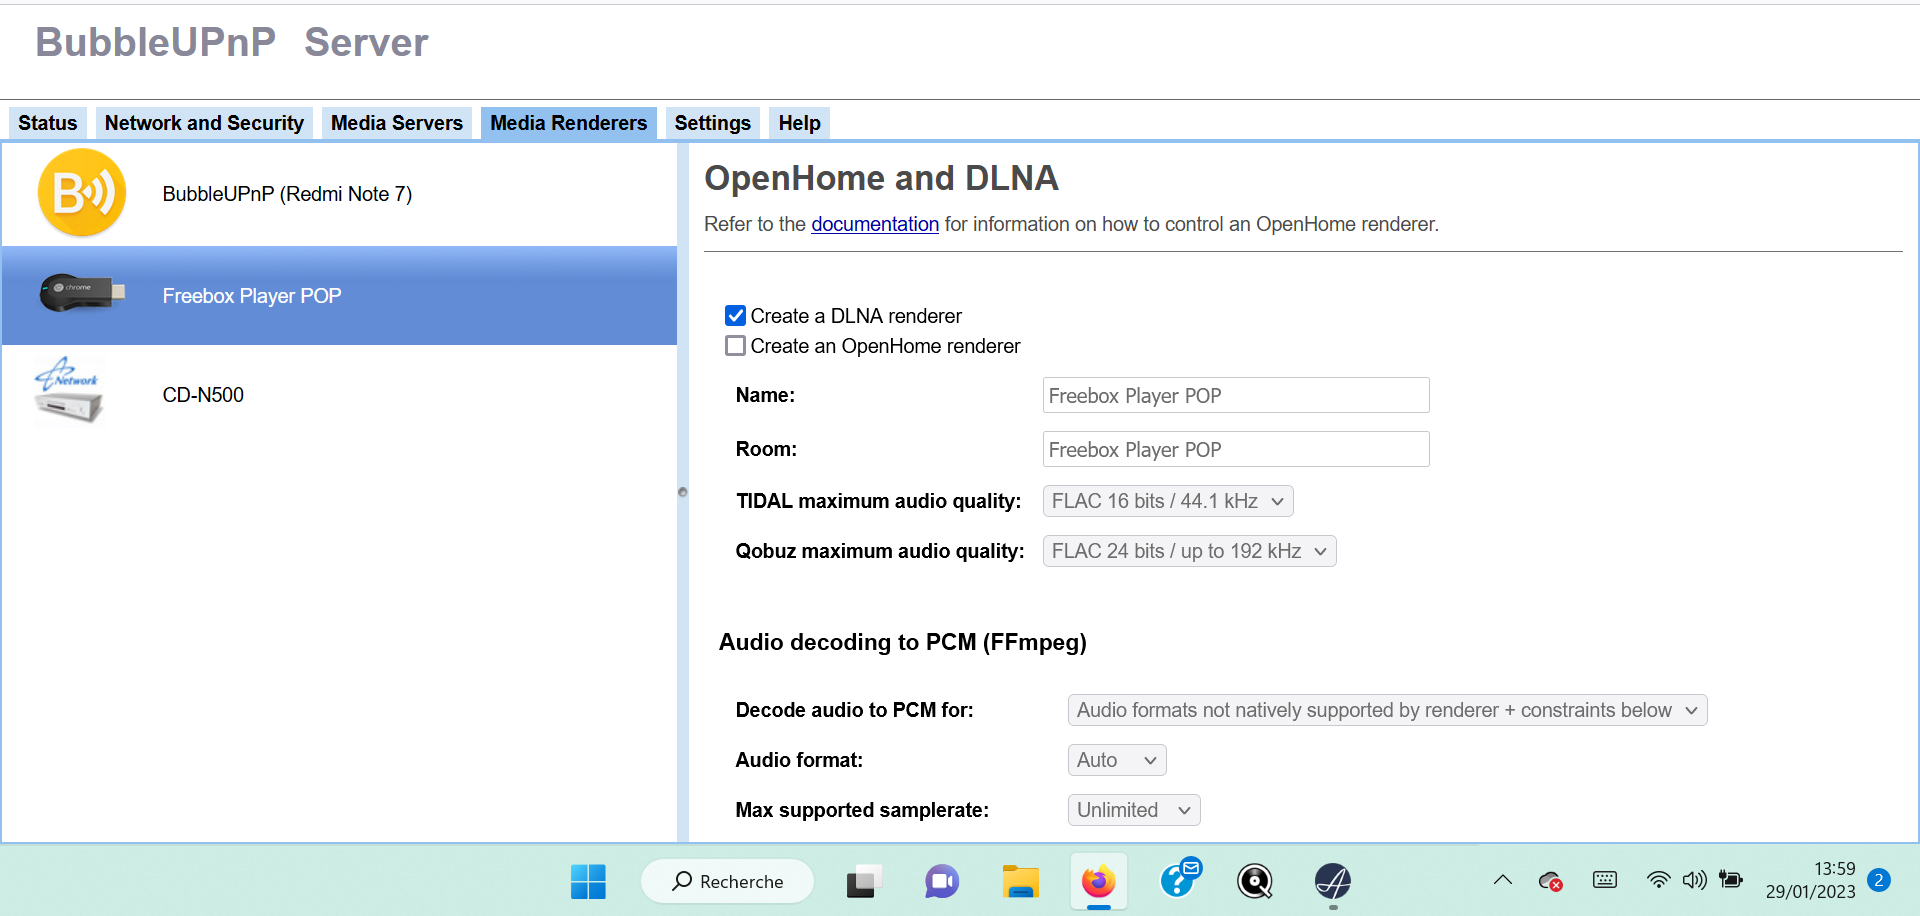The image size is (1920, 916).
Task: Select the CD-N500 renderer row
Action: [x=339, y=395]
